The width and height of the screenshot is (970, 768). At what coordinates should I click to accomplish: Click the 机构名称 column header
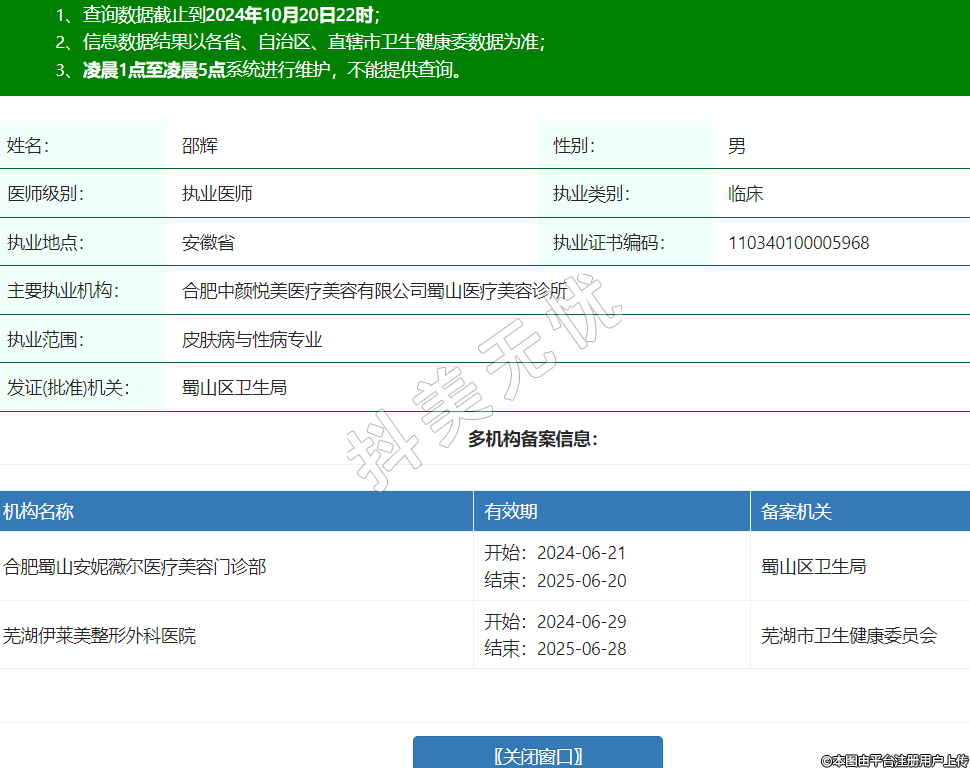pyautogui.click(x=38, y=512)
